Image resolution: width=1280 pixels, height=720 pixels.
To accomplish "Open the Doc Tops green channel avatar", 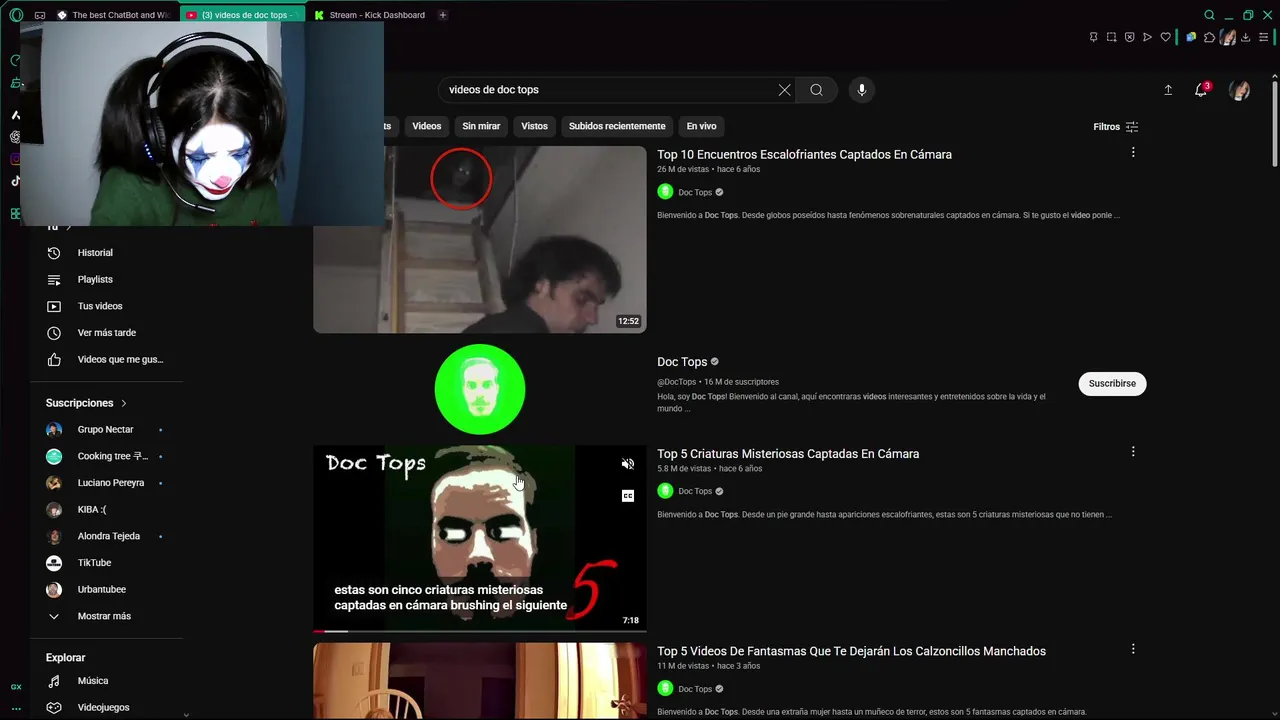I will tap(480, 389).
